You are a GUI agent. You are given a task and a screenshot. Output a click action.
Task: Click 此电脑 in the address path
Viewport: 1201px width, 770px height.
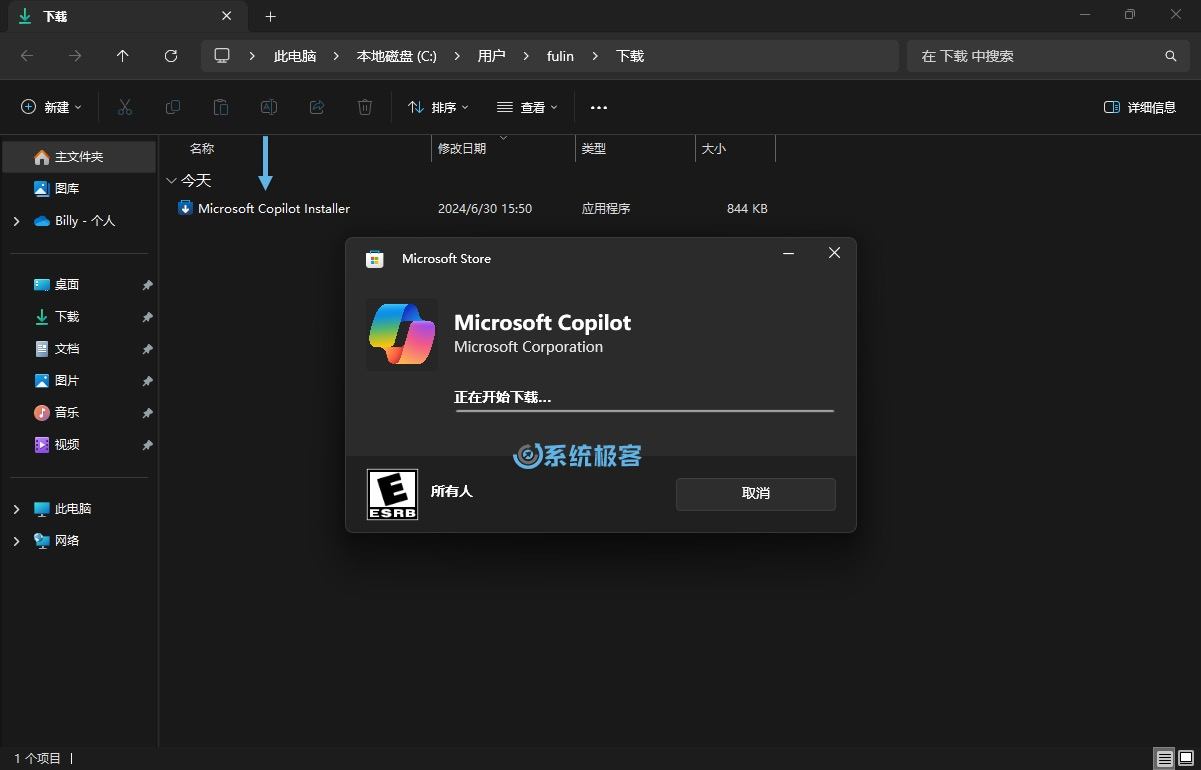[x=295, y=56]
